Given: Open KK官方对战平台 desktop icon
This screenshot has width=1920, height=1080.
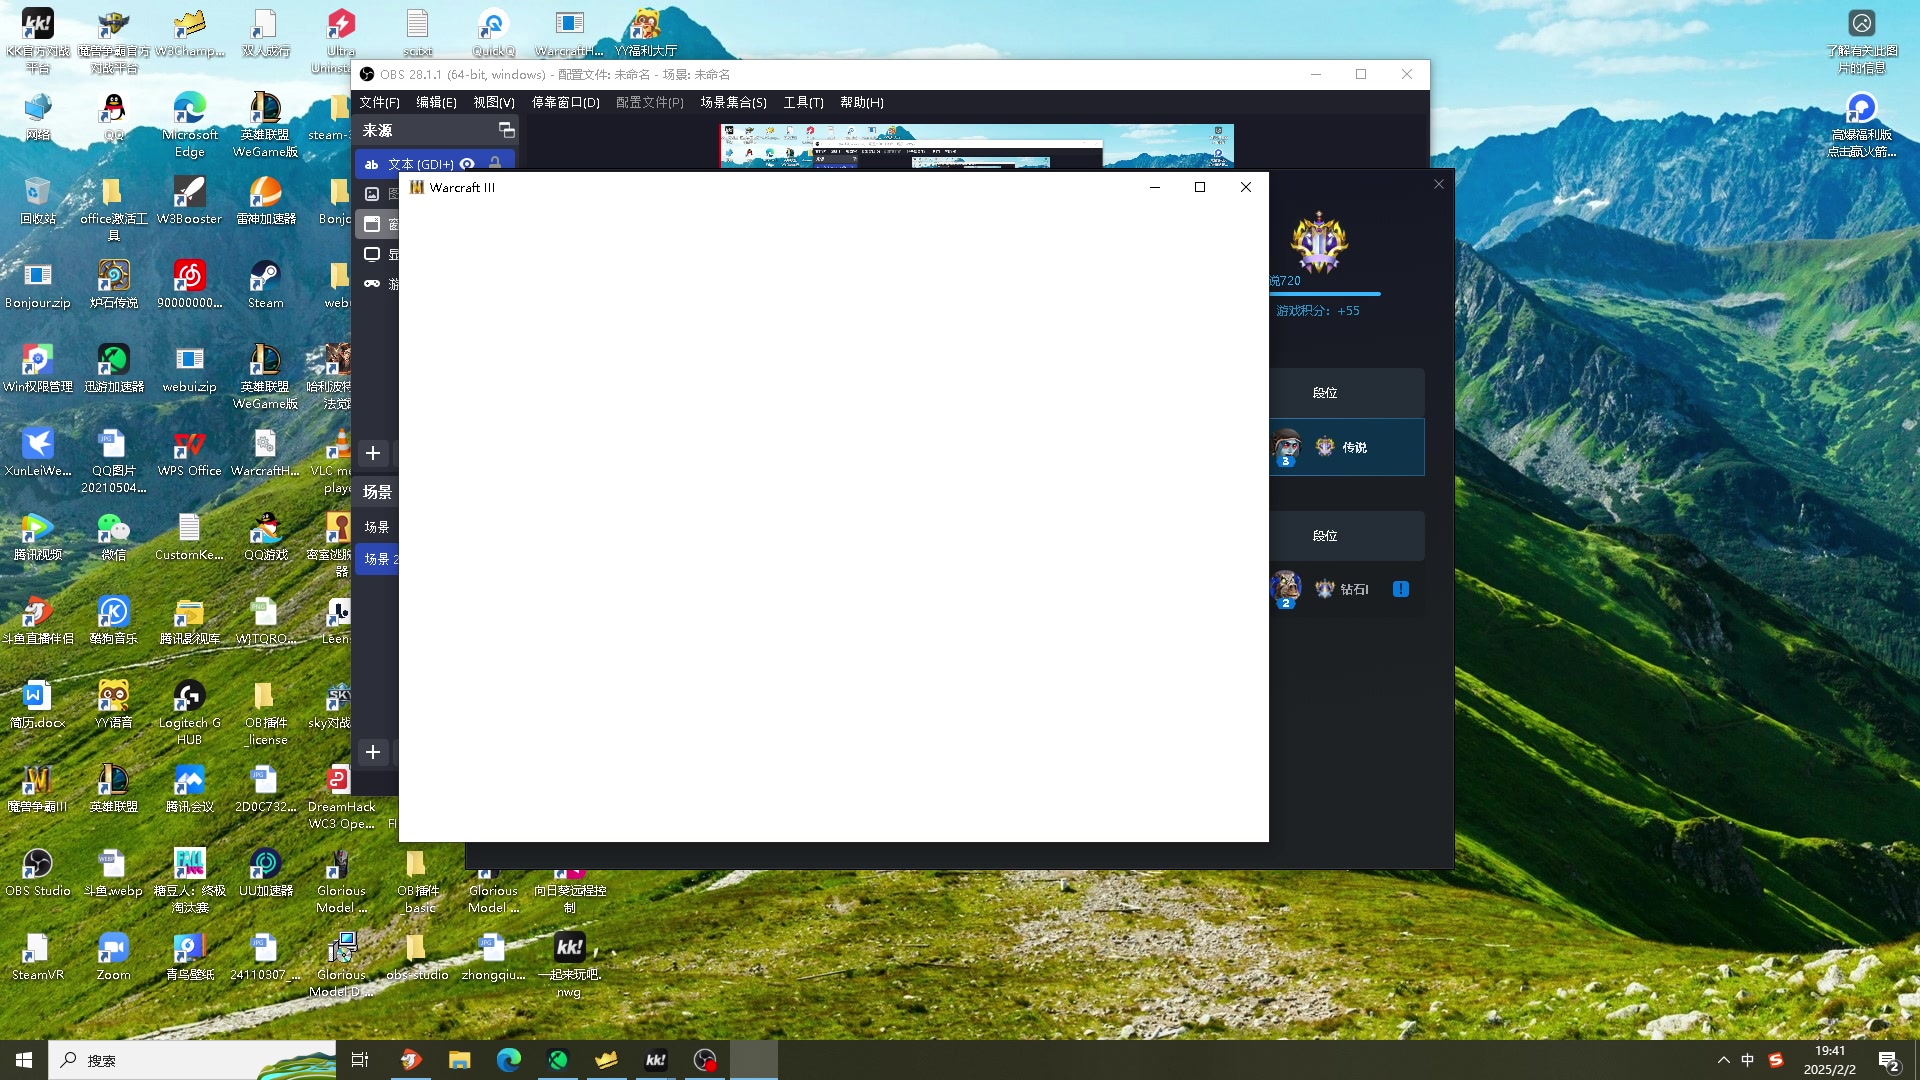Looking at the screenshot, I should pos(38,40).
